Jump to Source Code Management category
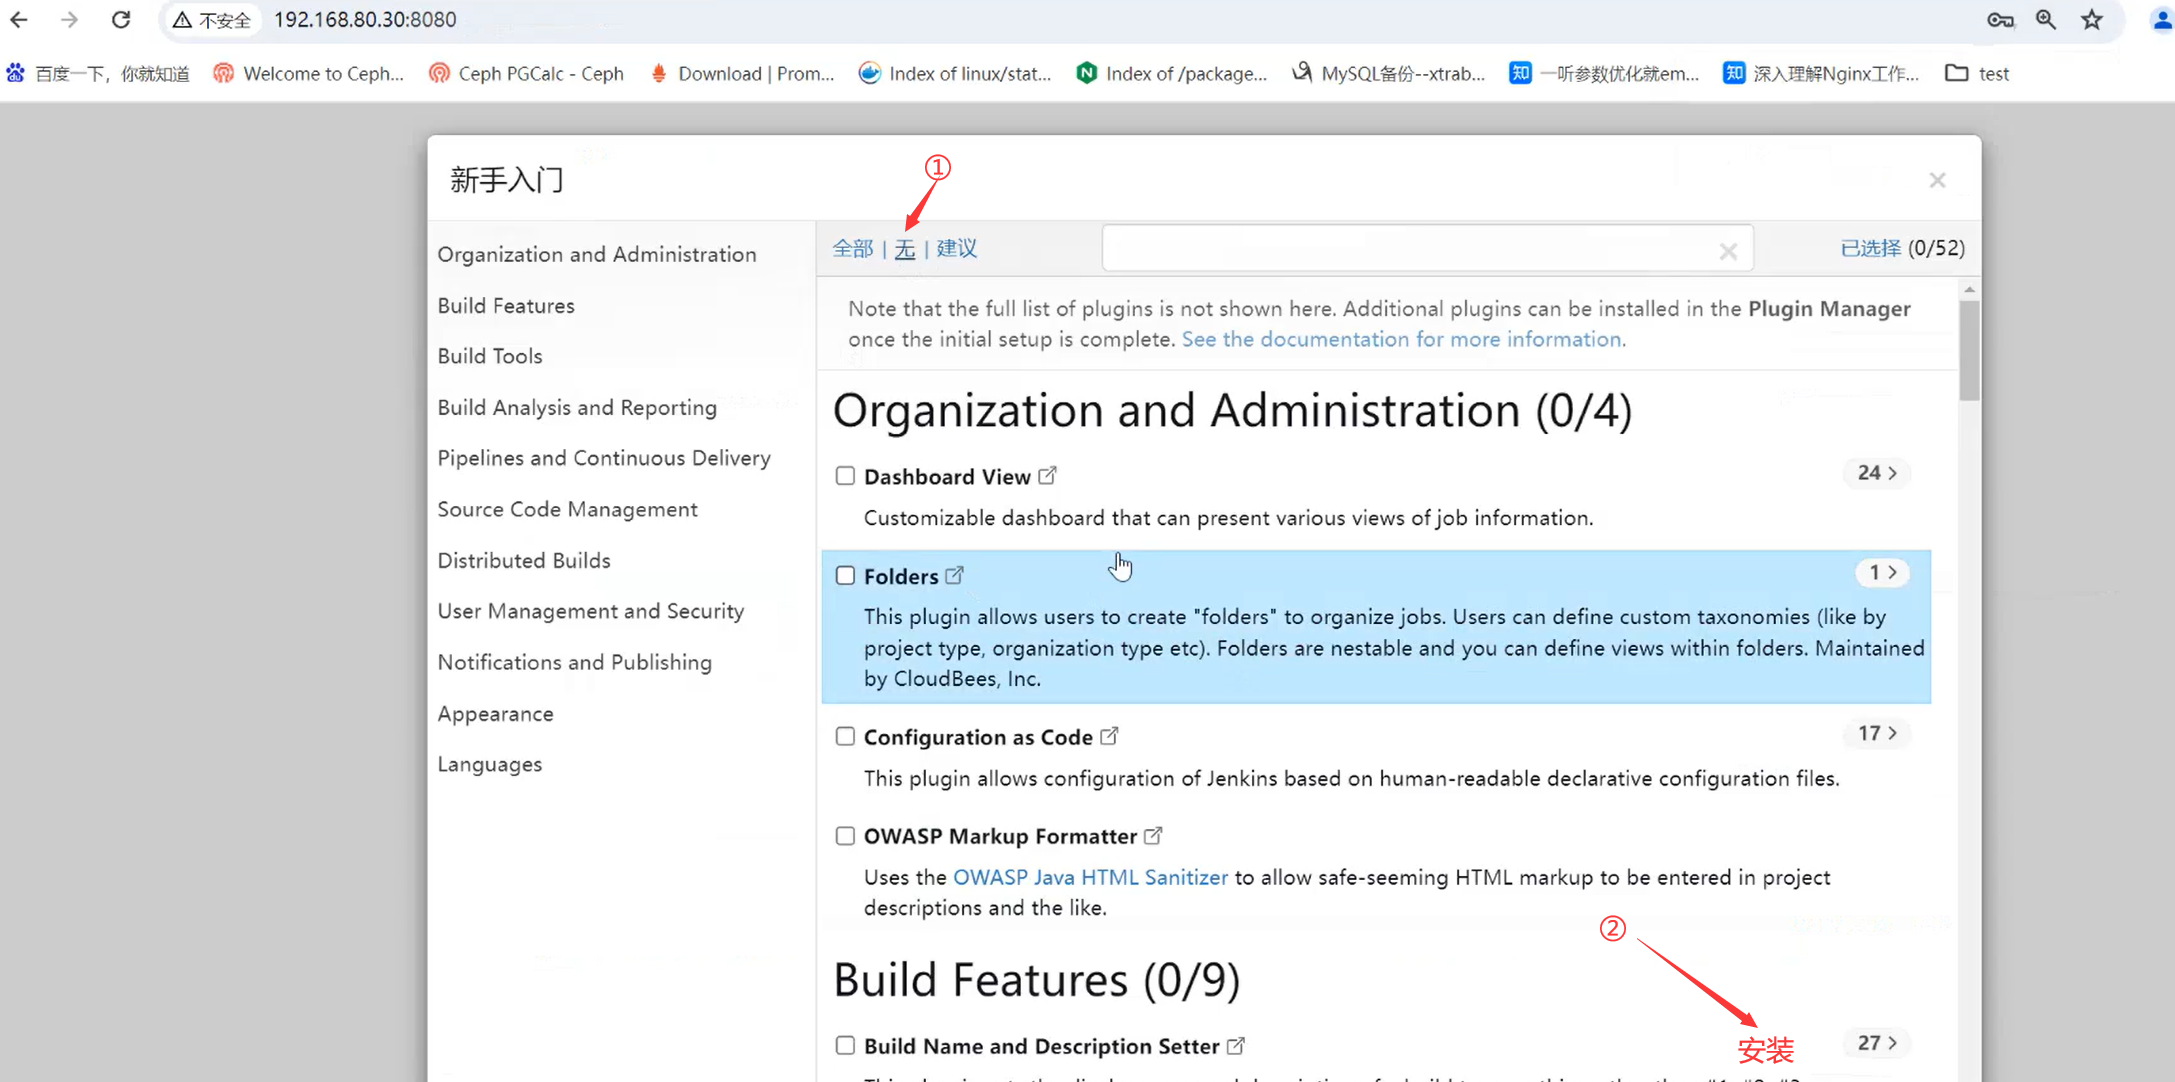Viewport: 2175px width, 1082px height. [567, 509]
